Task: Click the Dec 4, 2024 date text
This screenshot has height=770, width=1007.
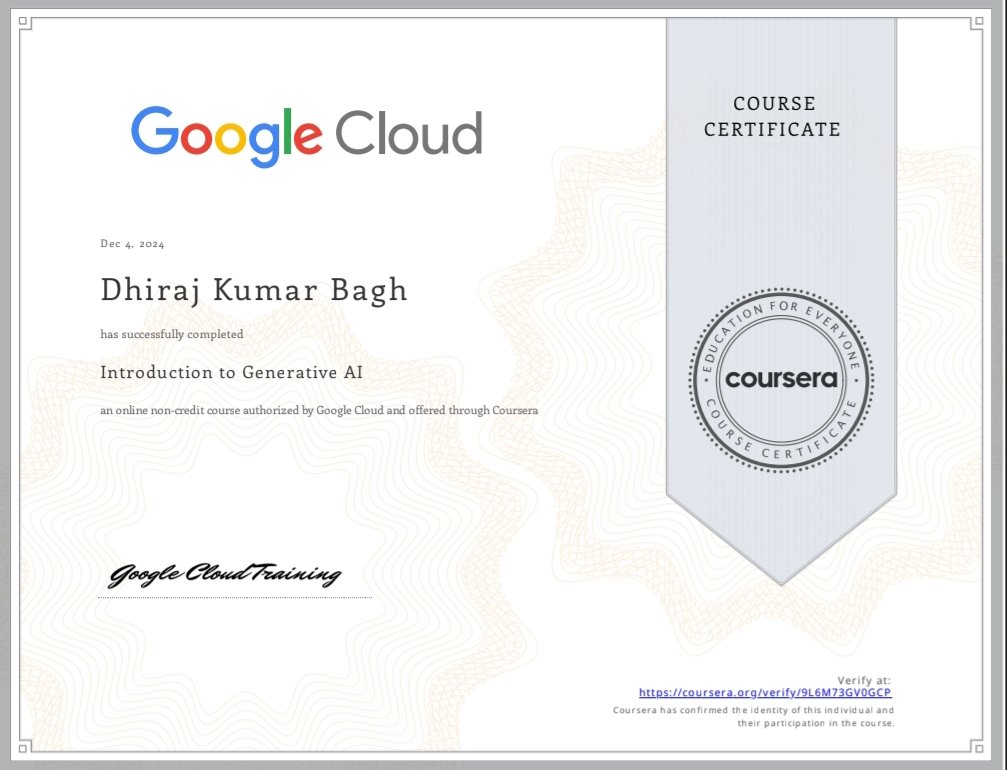Action: click(x=132, y=244)
